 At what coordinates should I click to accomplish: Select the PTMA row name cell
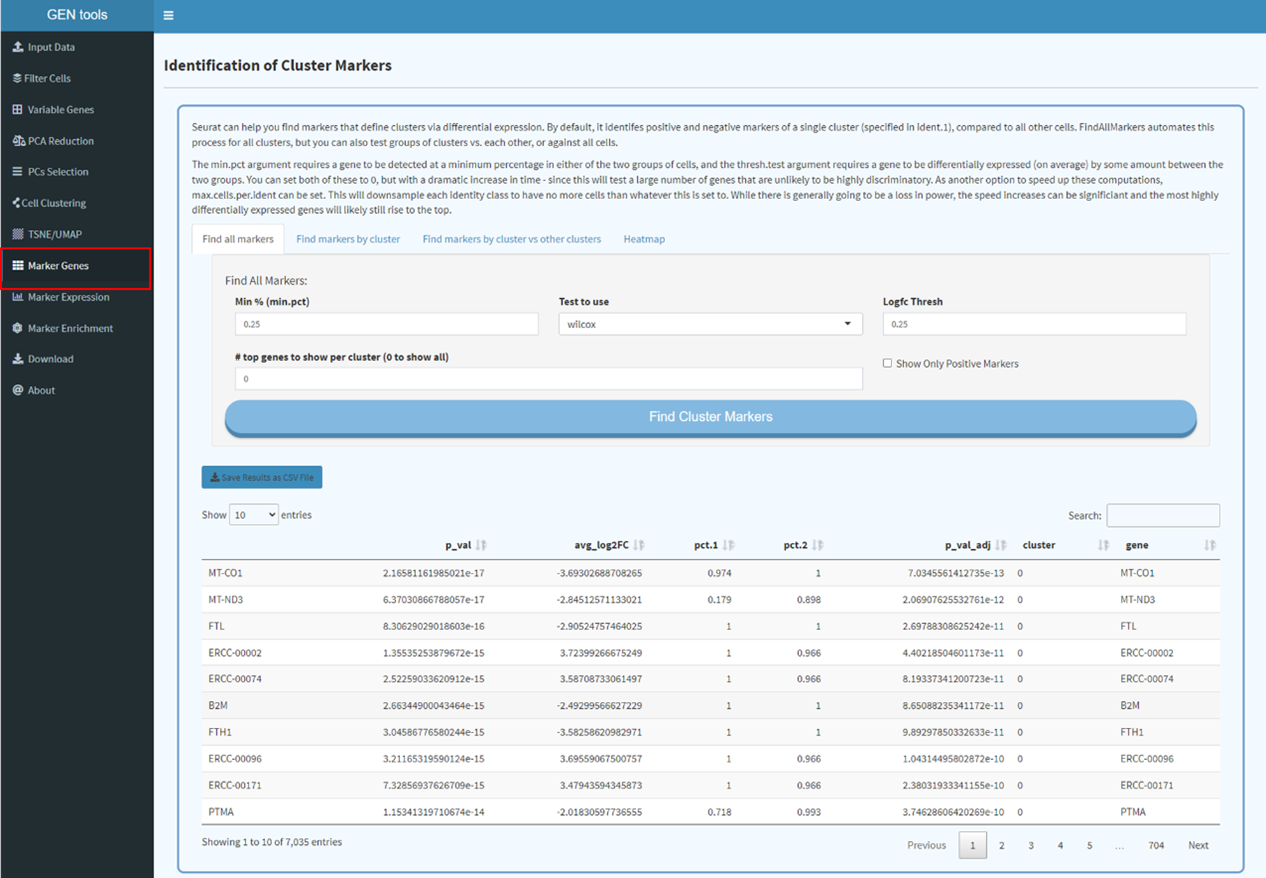[221, 812]
